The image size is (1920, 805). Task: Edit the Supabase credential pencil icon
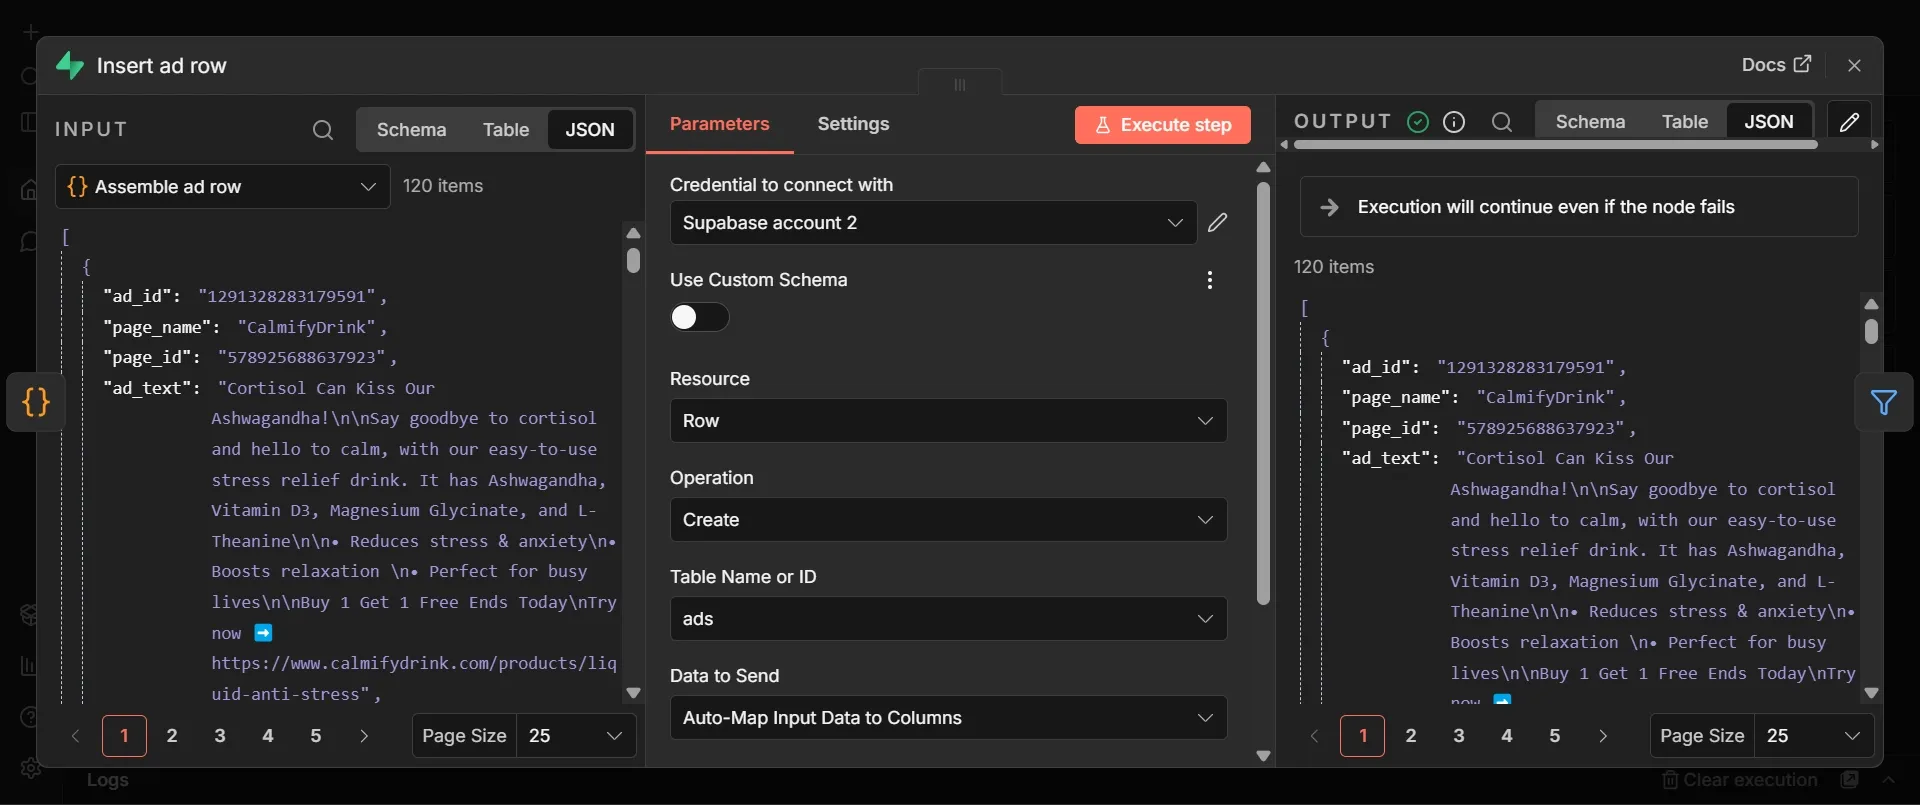pyautogui.click(x=1217, y=222)
